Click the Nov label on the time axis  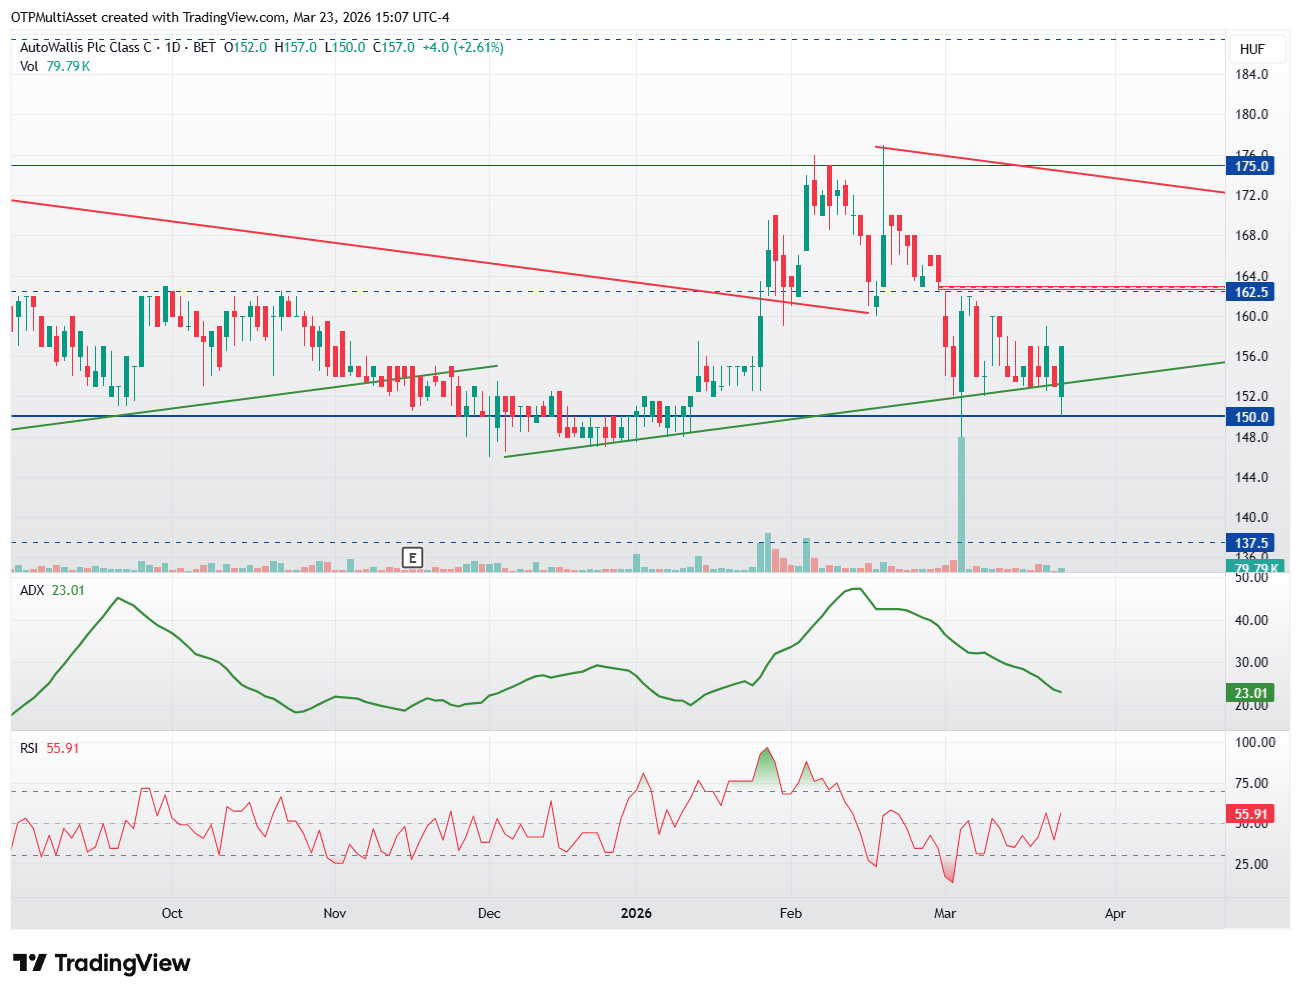point(335,913)
